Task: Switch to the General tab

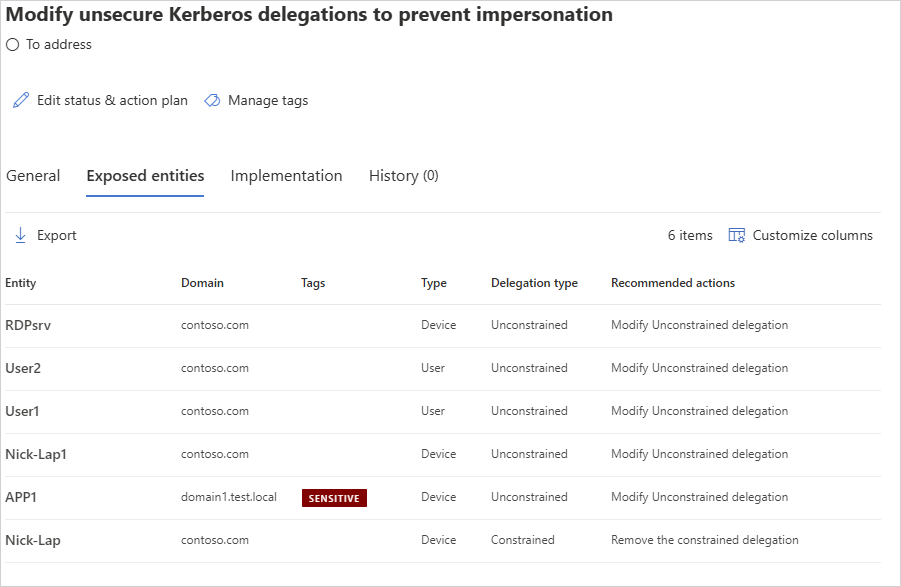Action: [x=33, y=176]
